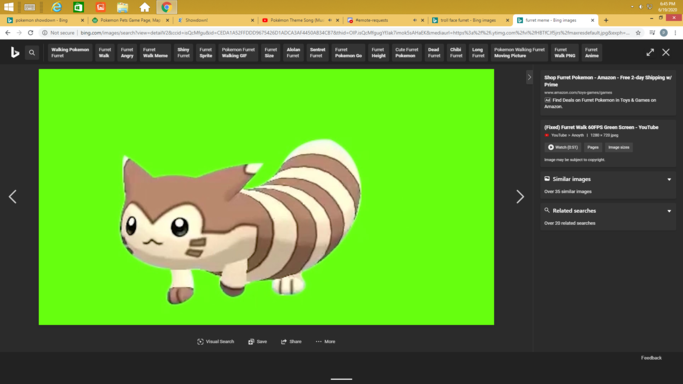The image size is (683, 384).
Task: Select the Pokemon Furret Walking GIF chip
Action: (x=238, y=53)
